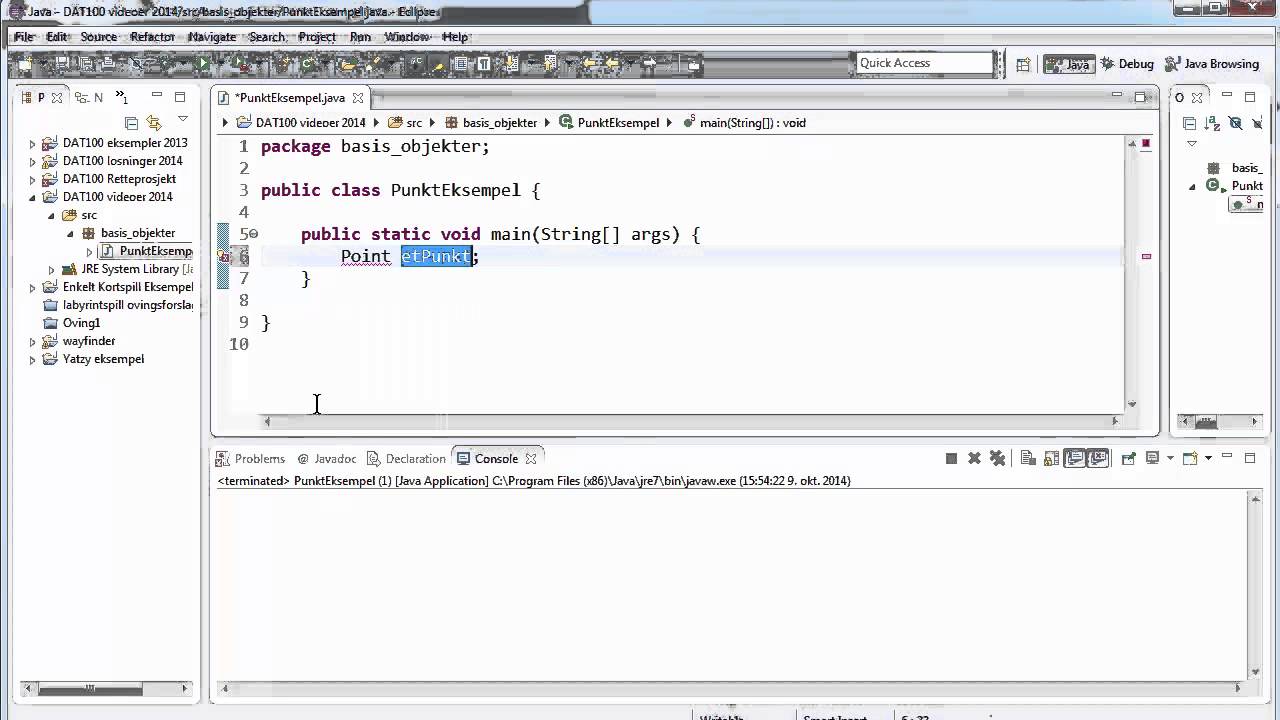Toggle Scroll Lock in Console toolbar
The height and width of the screenshot is (720, 1280).
(x=1051, y=458)
